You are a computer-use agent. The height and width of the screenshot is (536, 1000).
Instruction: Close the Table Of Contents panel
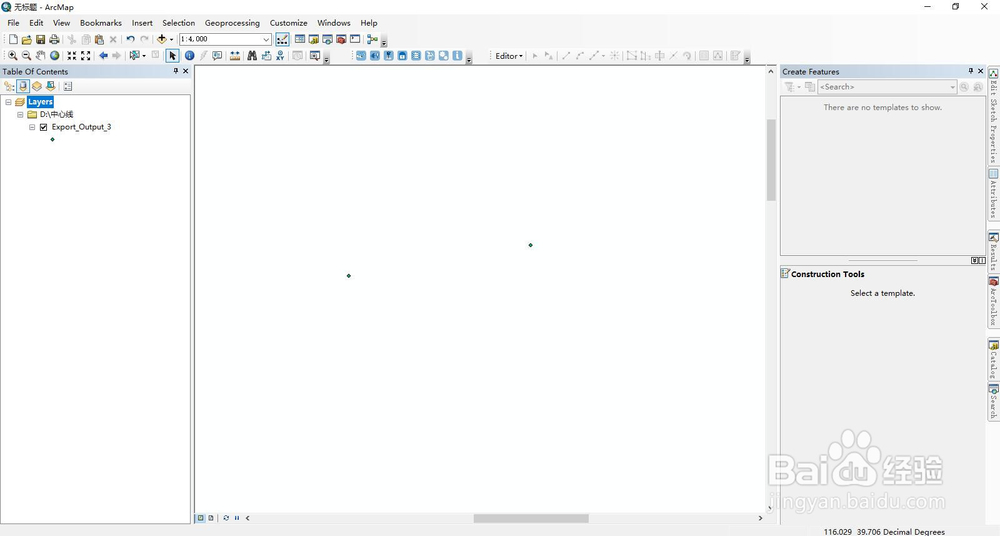tap(186, 71)
